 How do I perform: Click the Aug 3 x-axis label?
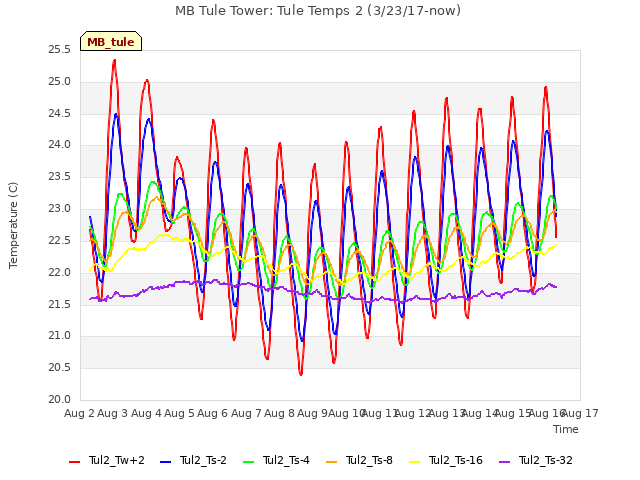click(x=113, y=413)
